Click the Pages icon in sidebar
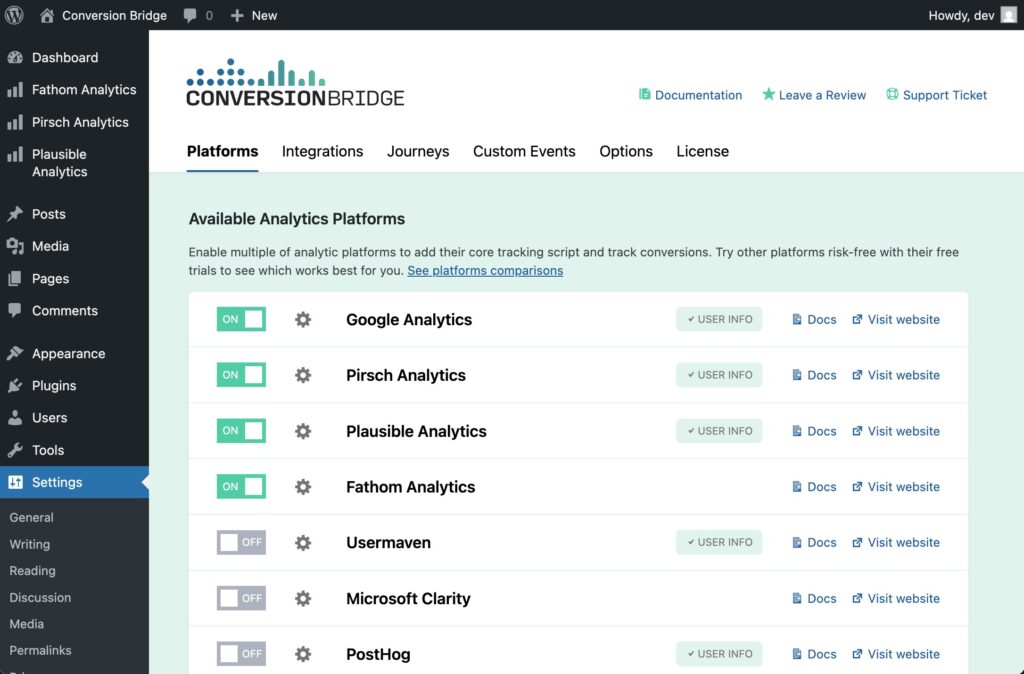Image resolution: width=1024 pixels, height=674 pixels. (x=15, y=279)
